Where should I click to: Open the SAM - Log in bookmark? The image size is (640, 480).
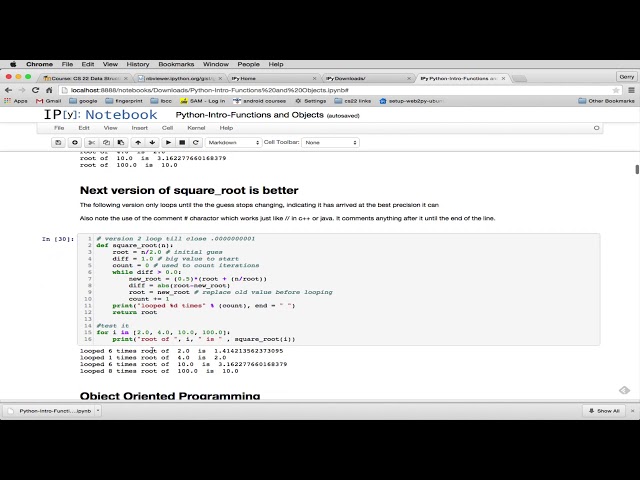click(x=203, y=101)
